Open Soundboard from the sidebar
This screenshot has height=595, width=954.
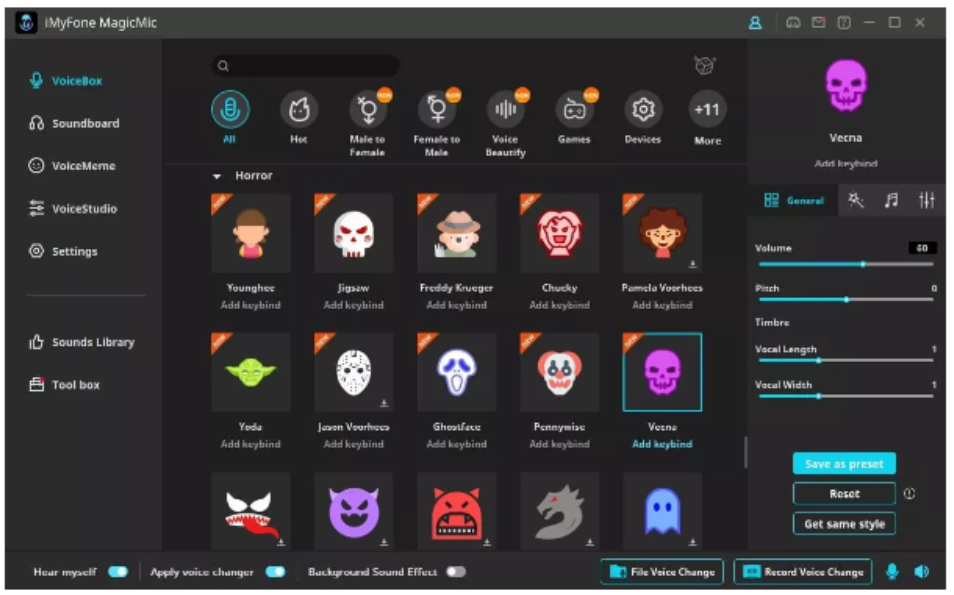(x=85, y=124)
